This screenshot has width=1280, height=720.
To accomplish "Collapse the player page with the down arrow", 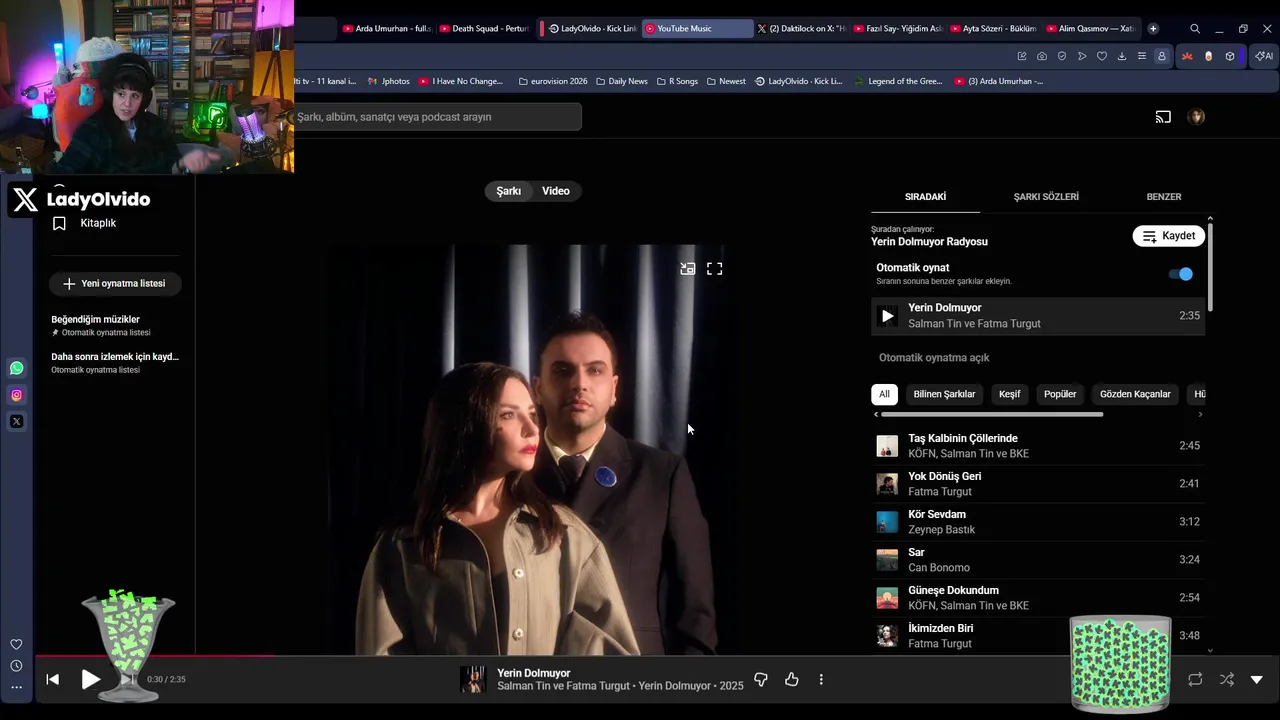I will click(1257, 680).
